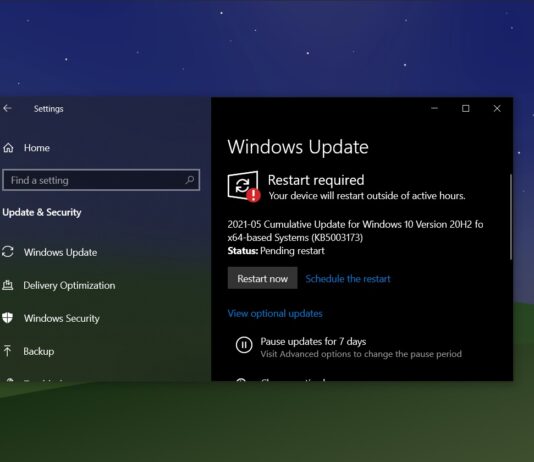The height and width of the screenshot is (462, 534).
Task: Go back using the Settings back arrow
Action: click(7, 108)
